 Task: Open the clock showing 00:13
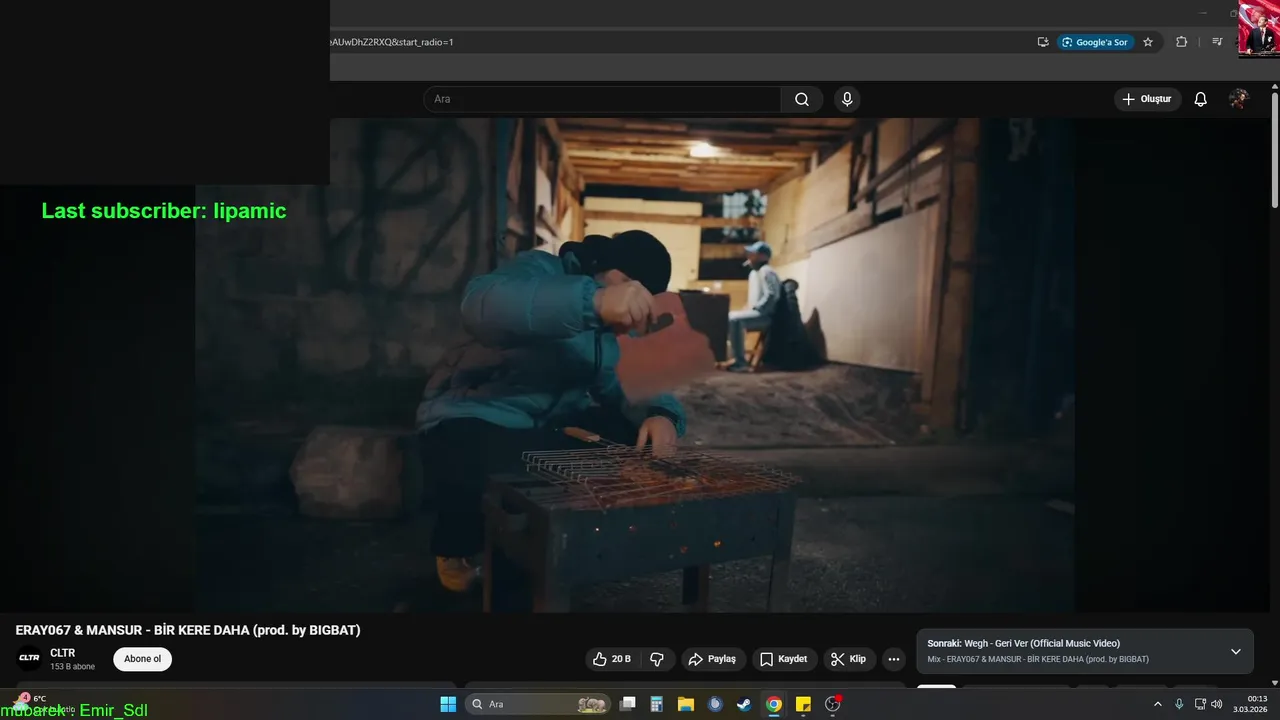[x=1250, y=704]
